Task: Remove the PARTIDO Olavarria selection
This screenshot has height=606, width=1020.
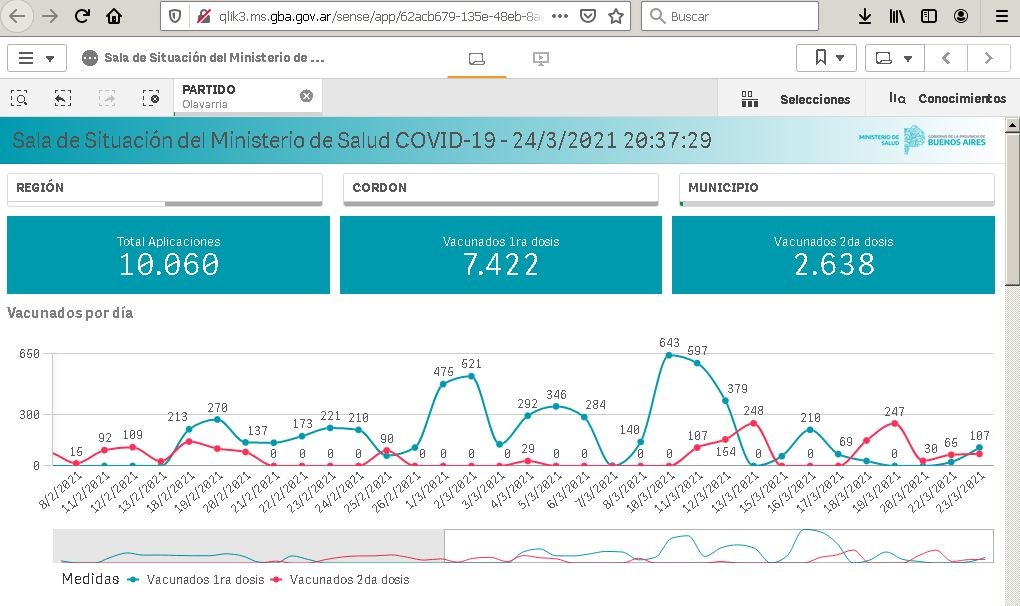Action: click(x=306, y=96)
